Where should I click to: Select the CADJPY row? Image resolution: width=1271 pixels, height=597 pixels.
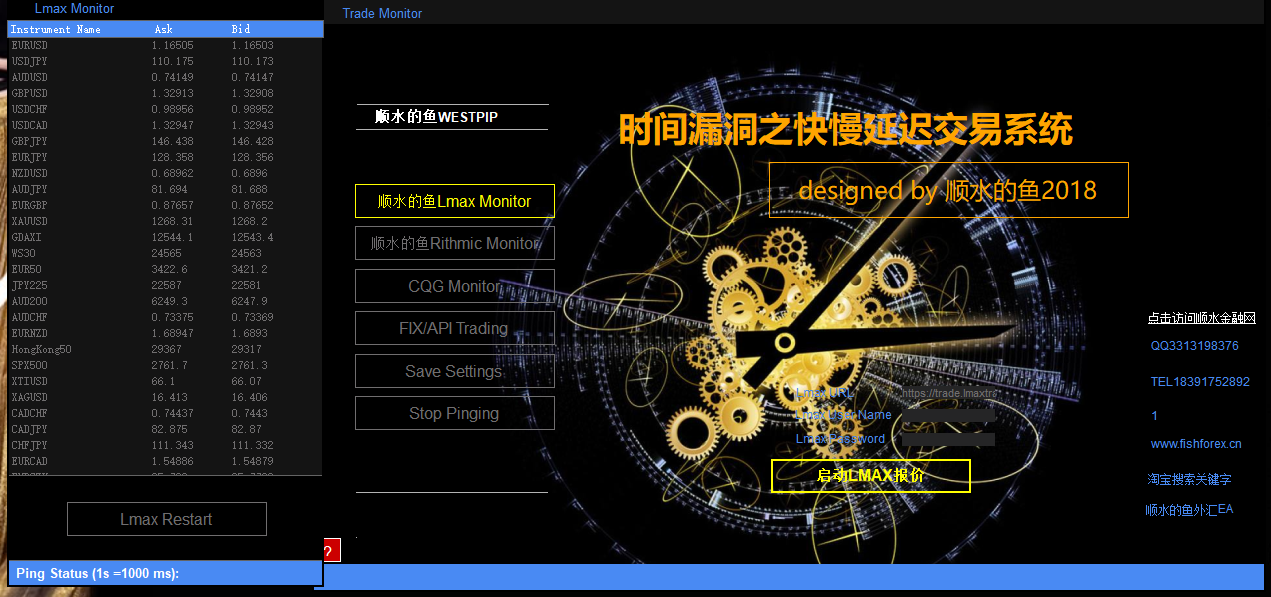[x=165, y=429]
